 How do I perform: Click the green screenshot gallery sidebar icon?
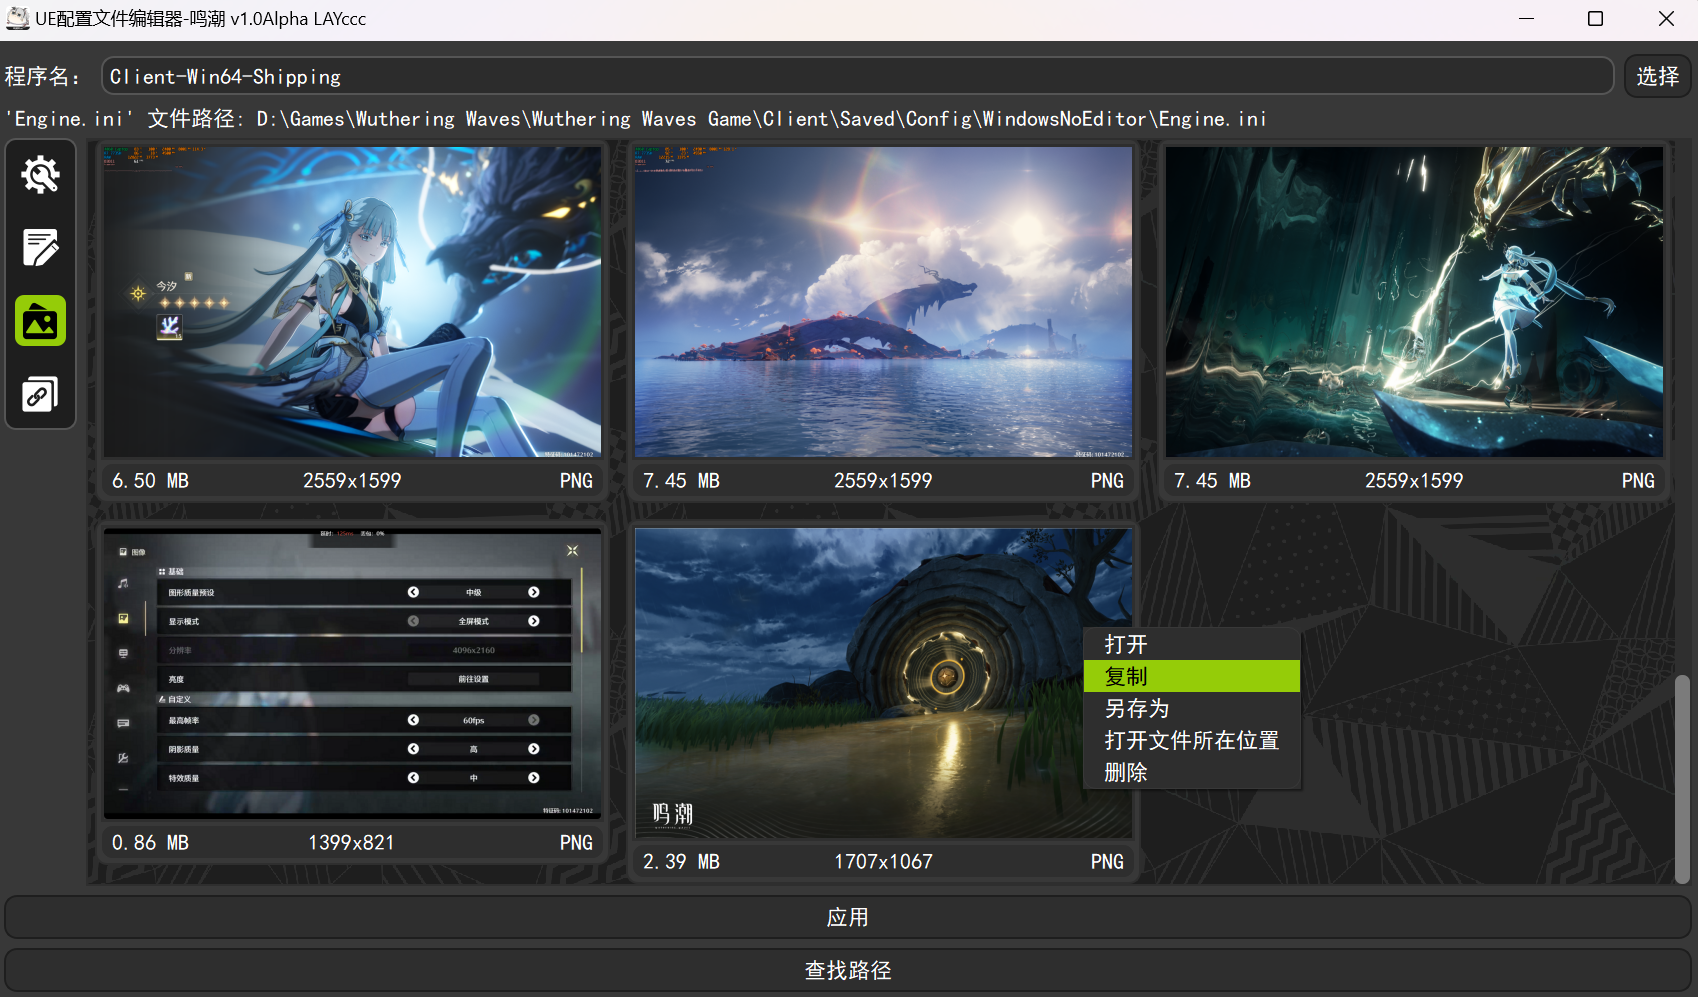coord(40,320)
